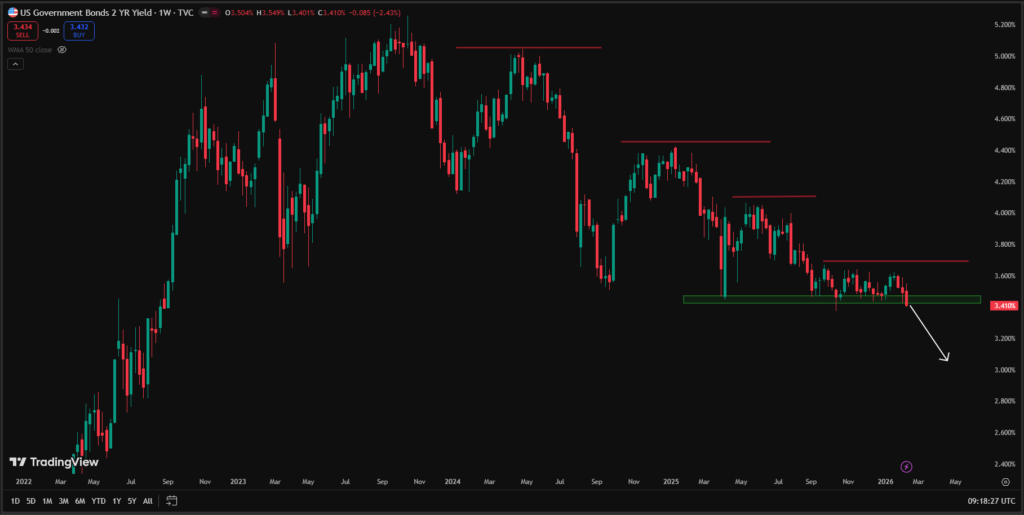Collapse the indicator legend with chevron

[x=14, y=64]
